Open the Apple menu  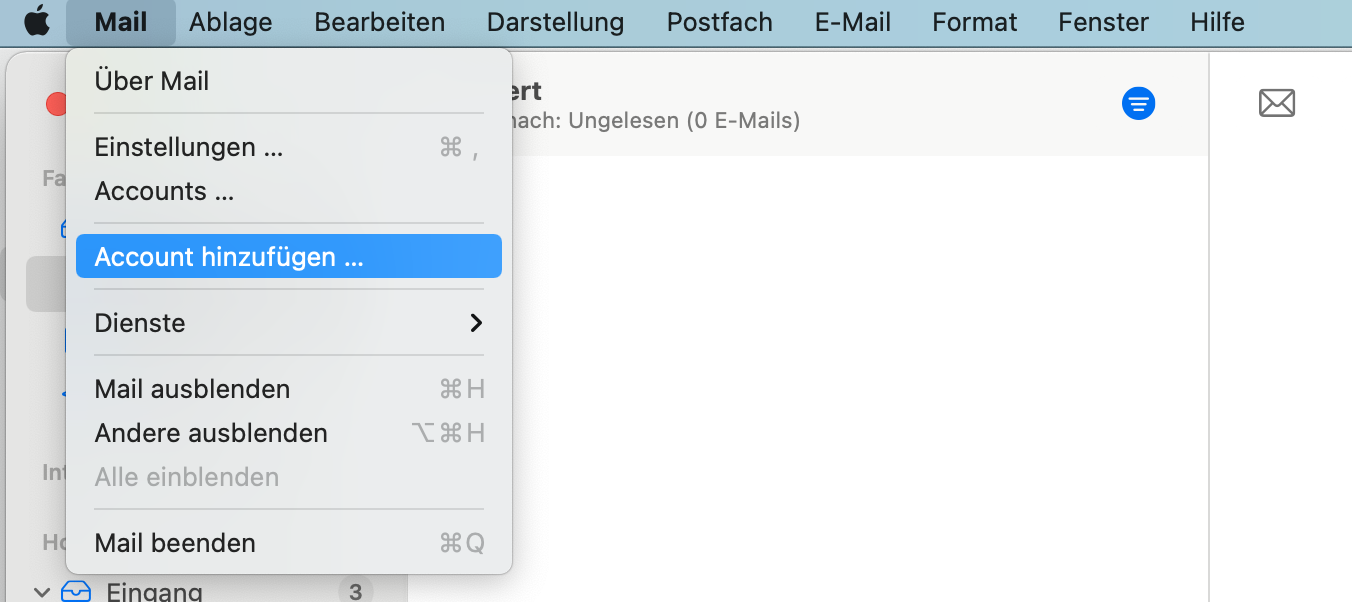tap(36, 21)
